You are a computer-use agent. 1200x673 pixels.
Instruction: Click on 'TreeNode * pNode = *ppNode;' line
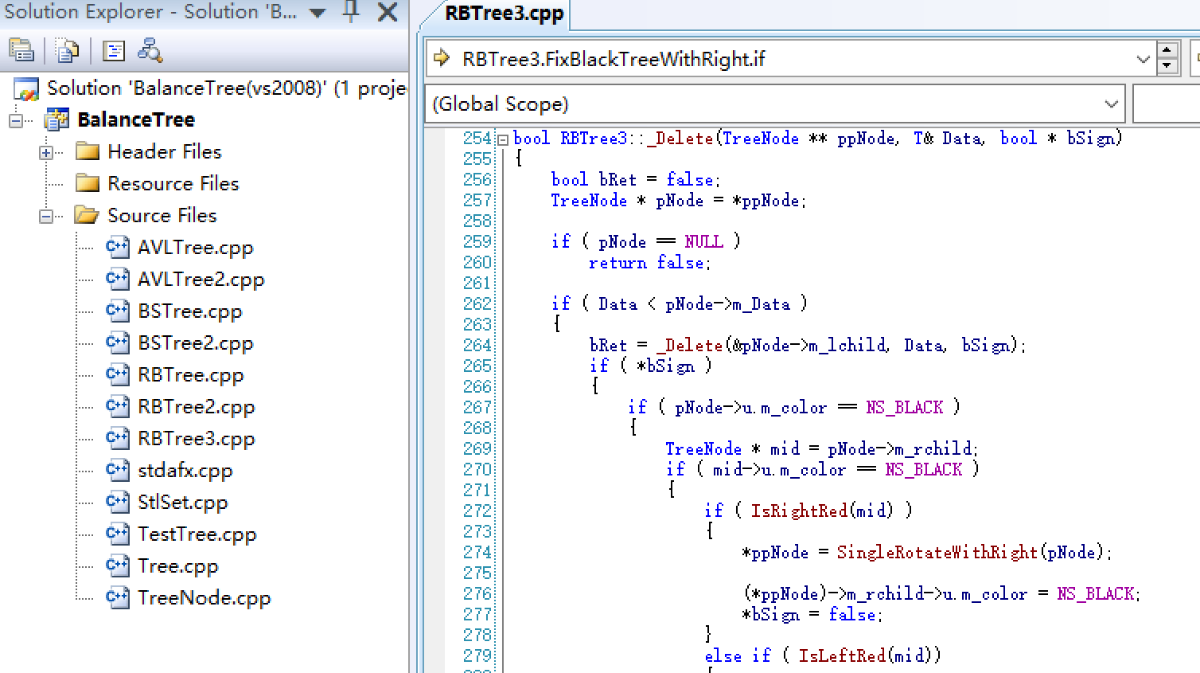pos(678,201)
